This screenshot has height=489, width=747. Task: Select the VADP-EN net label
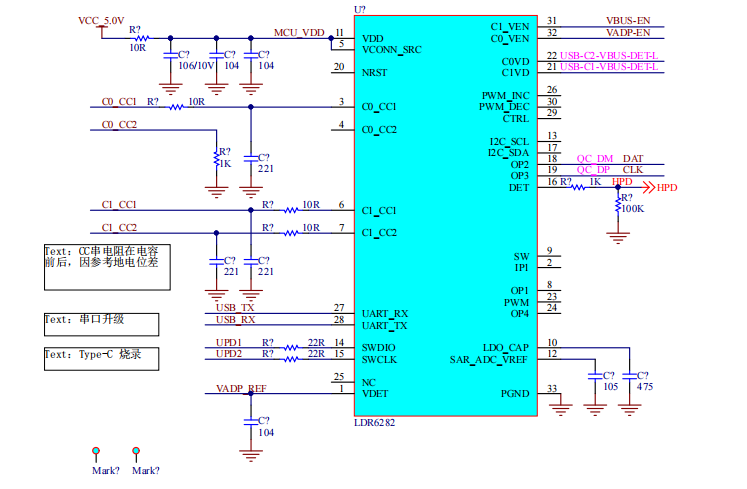point(628,32)
